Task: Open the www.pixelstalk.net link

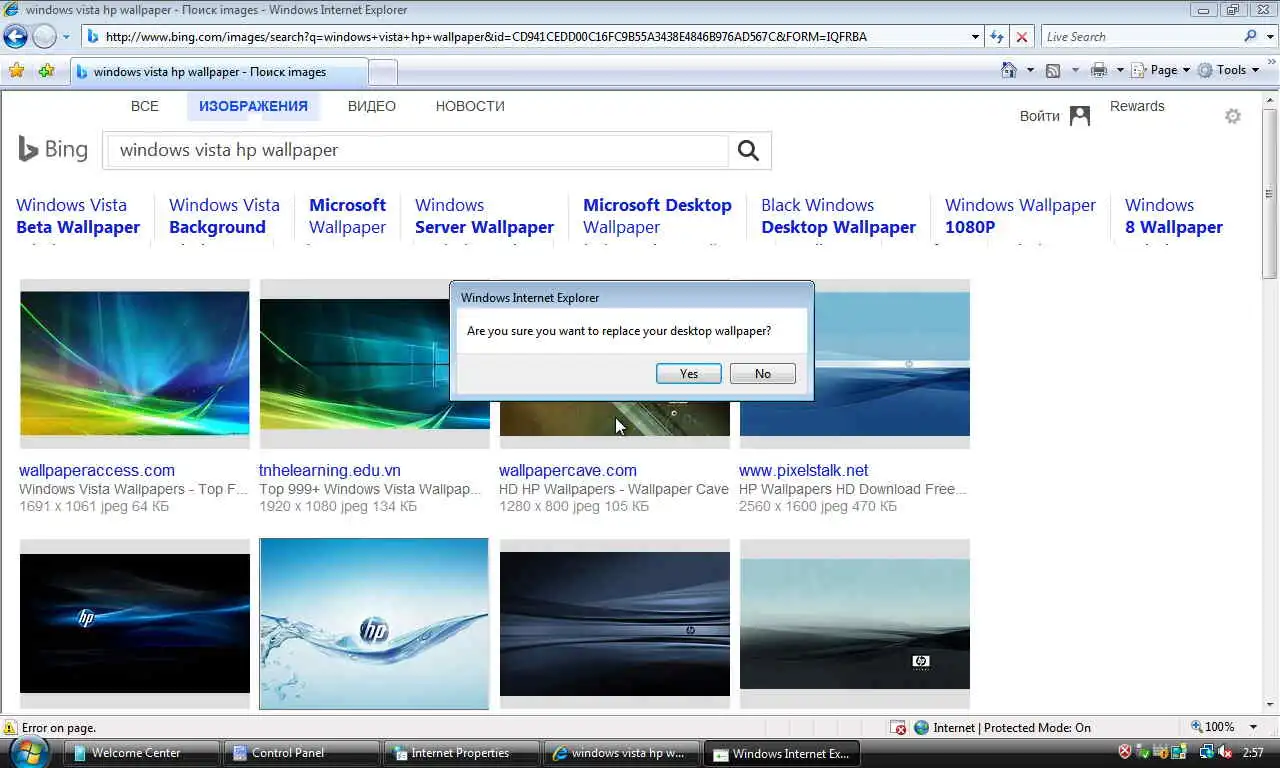Action: point(804,470)
